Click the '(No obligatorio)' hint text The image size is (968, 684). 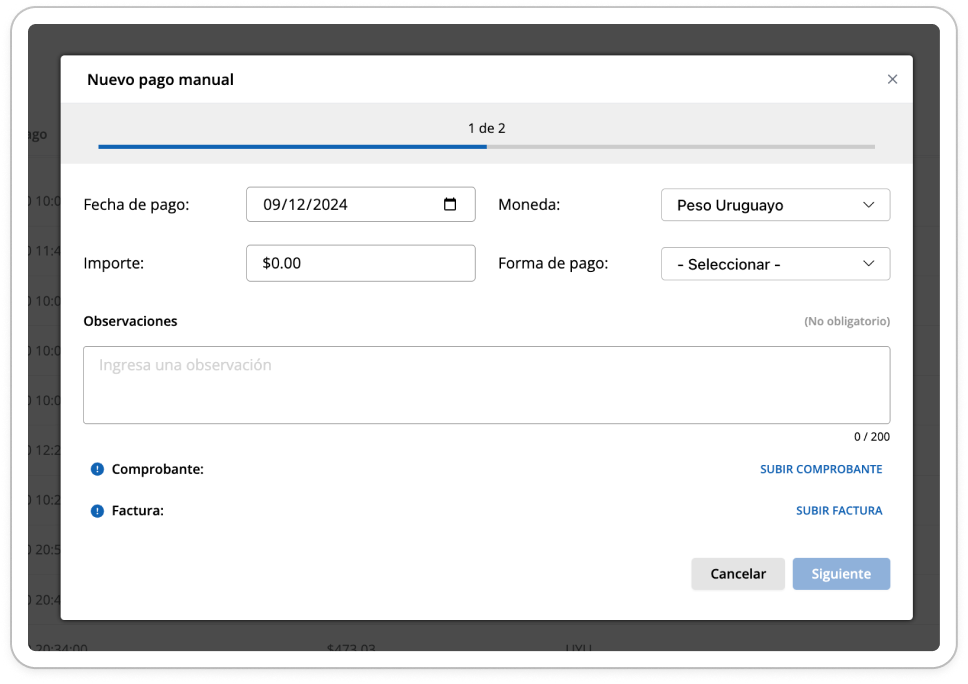[x=847, y=321]
